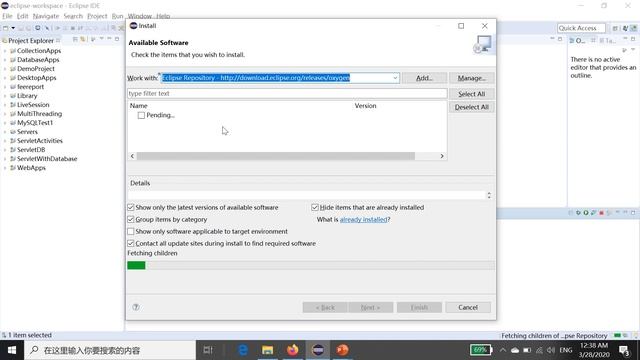The height and width of the screenshot is (360, 640).
Task: Tick the Pending... checkbox
Action: tap(141, 116)
